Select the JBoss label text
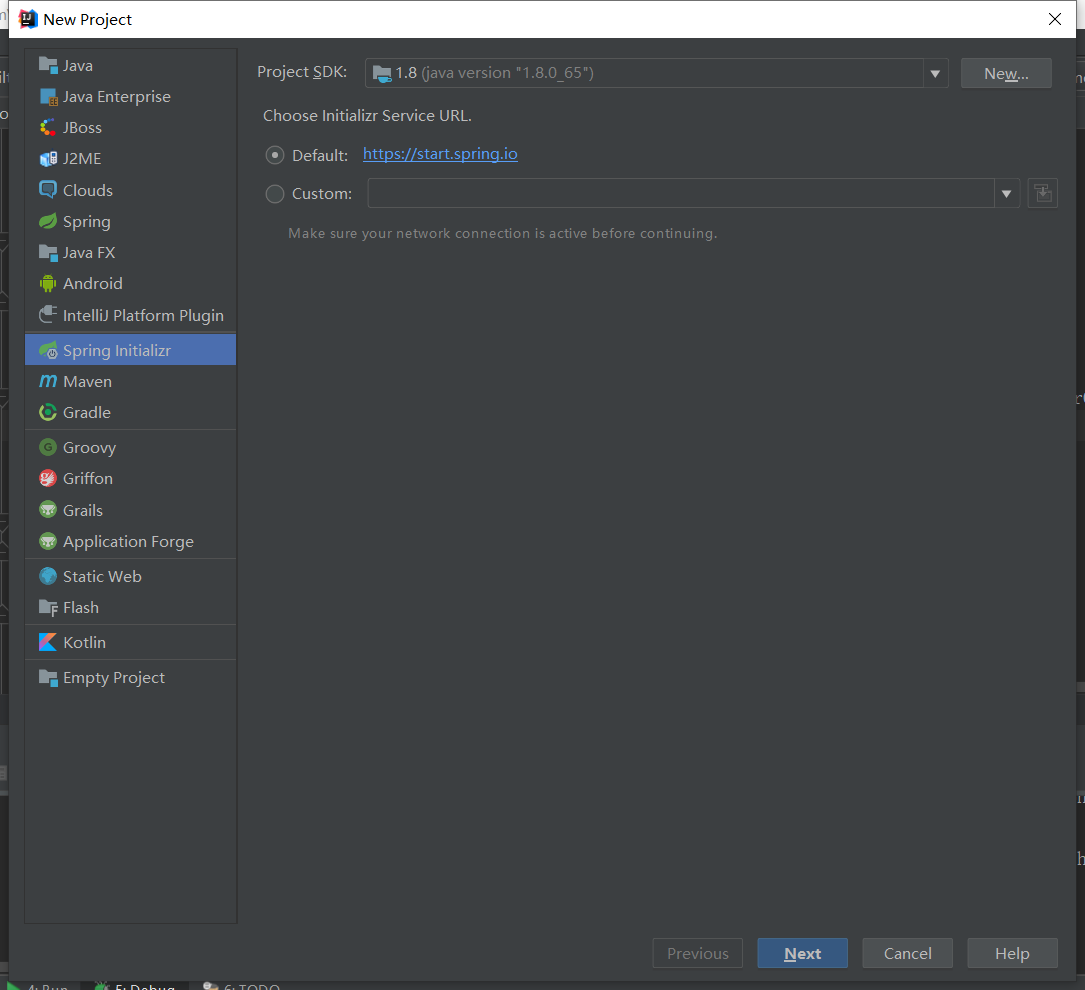Image resolution: width=1085 pixels, height=990 pixels. pos(82,128)
